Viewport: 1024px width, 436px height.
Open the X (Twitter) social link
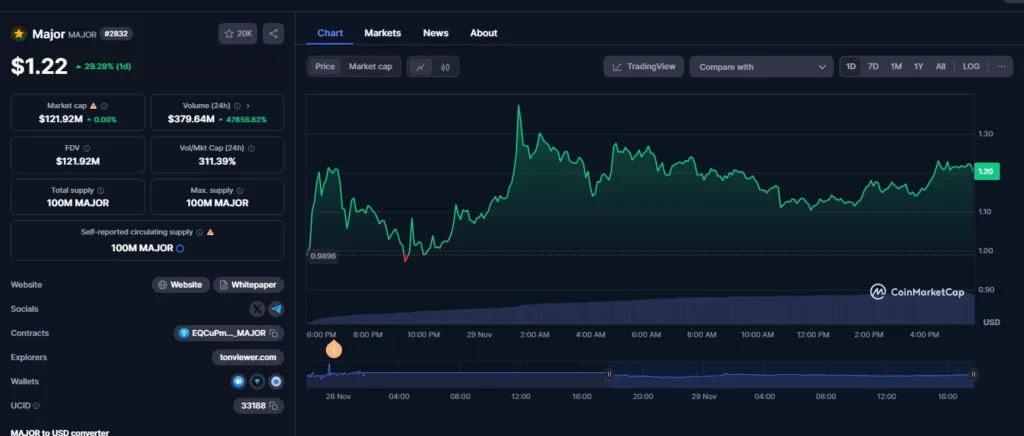pyautogui.click(x=257, y=309)
